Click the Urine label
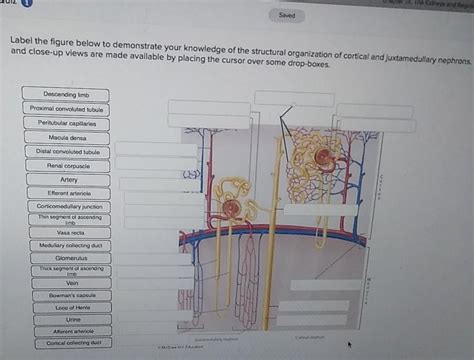 [73, 319]
